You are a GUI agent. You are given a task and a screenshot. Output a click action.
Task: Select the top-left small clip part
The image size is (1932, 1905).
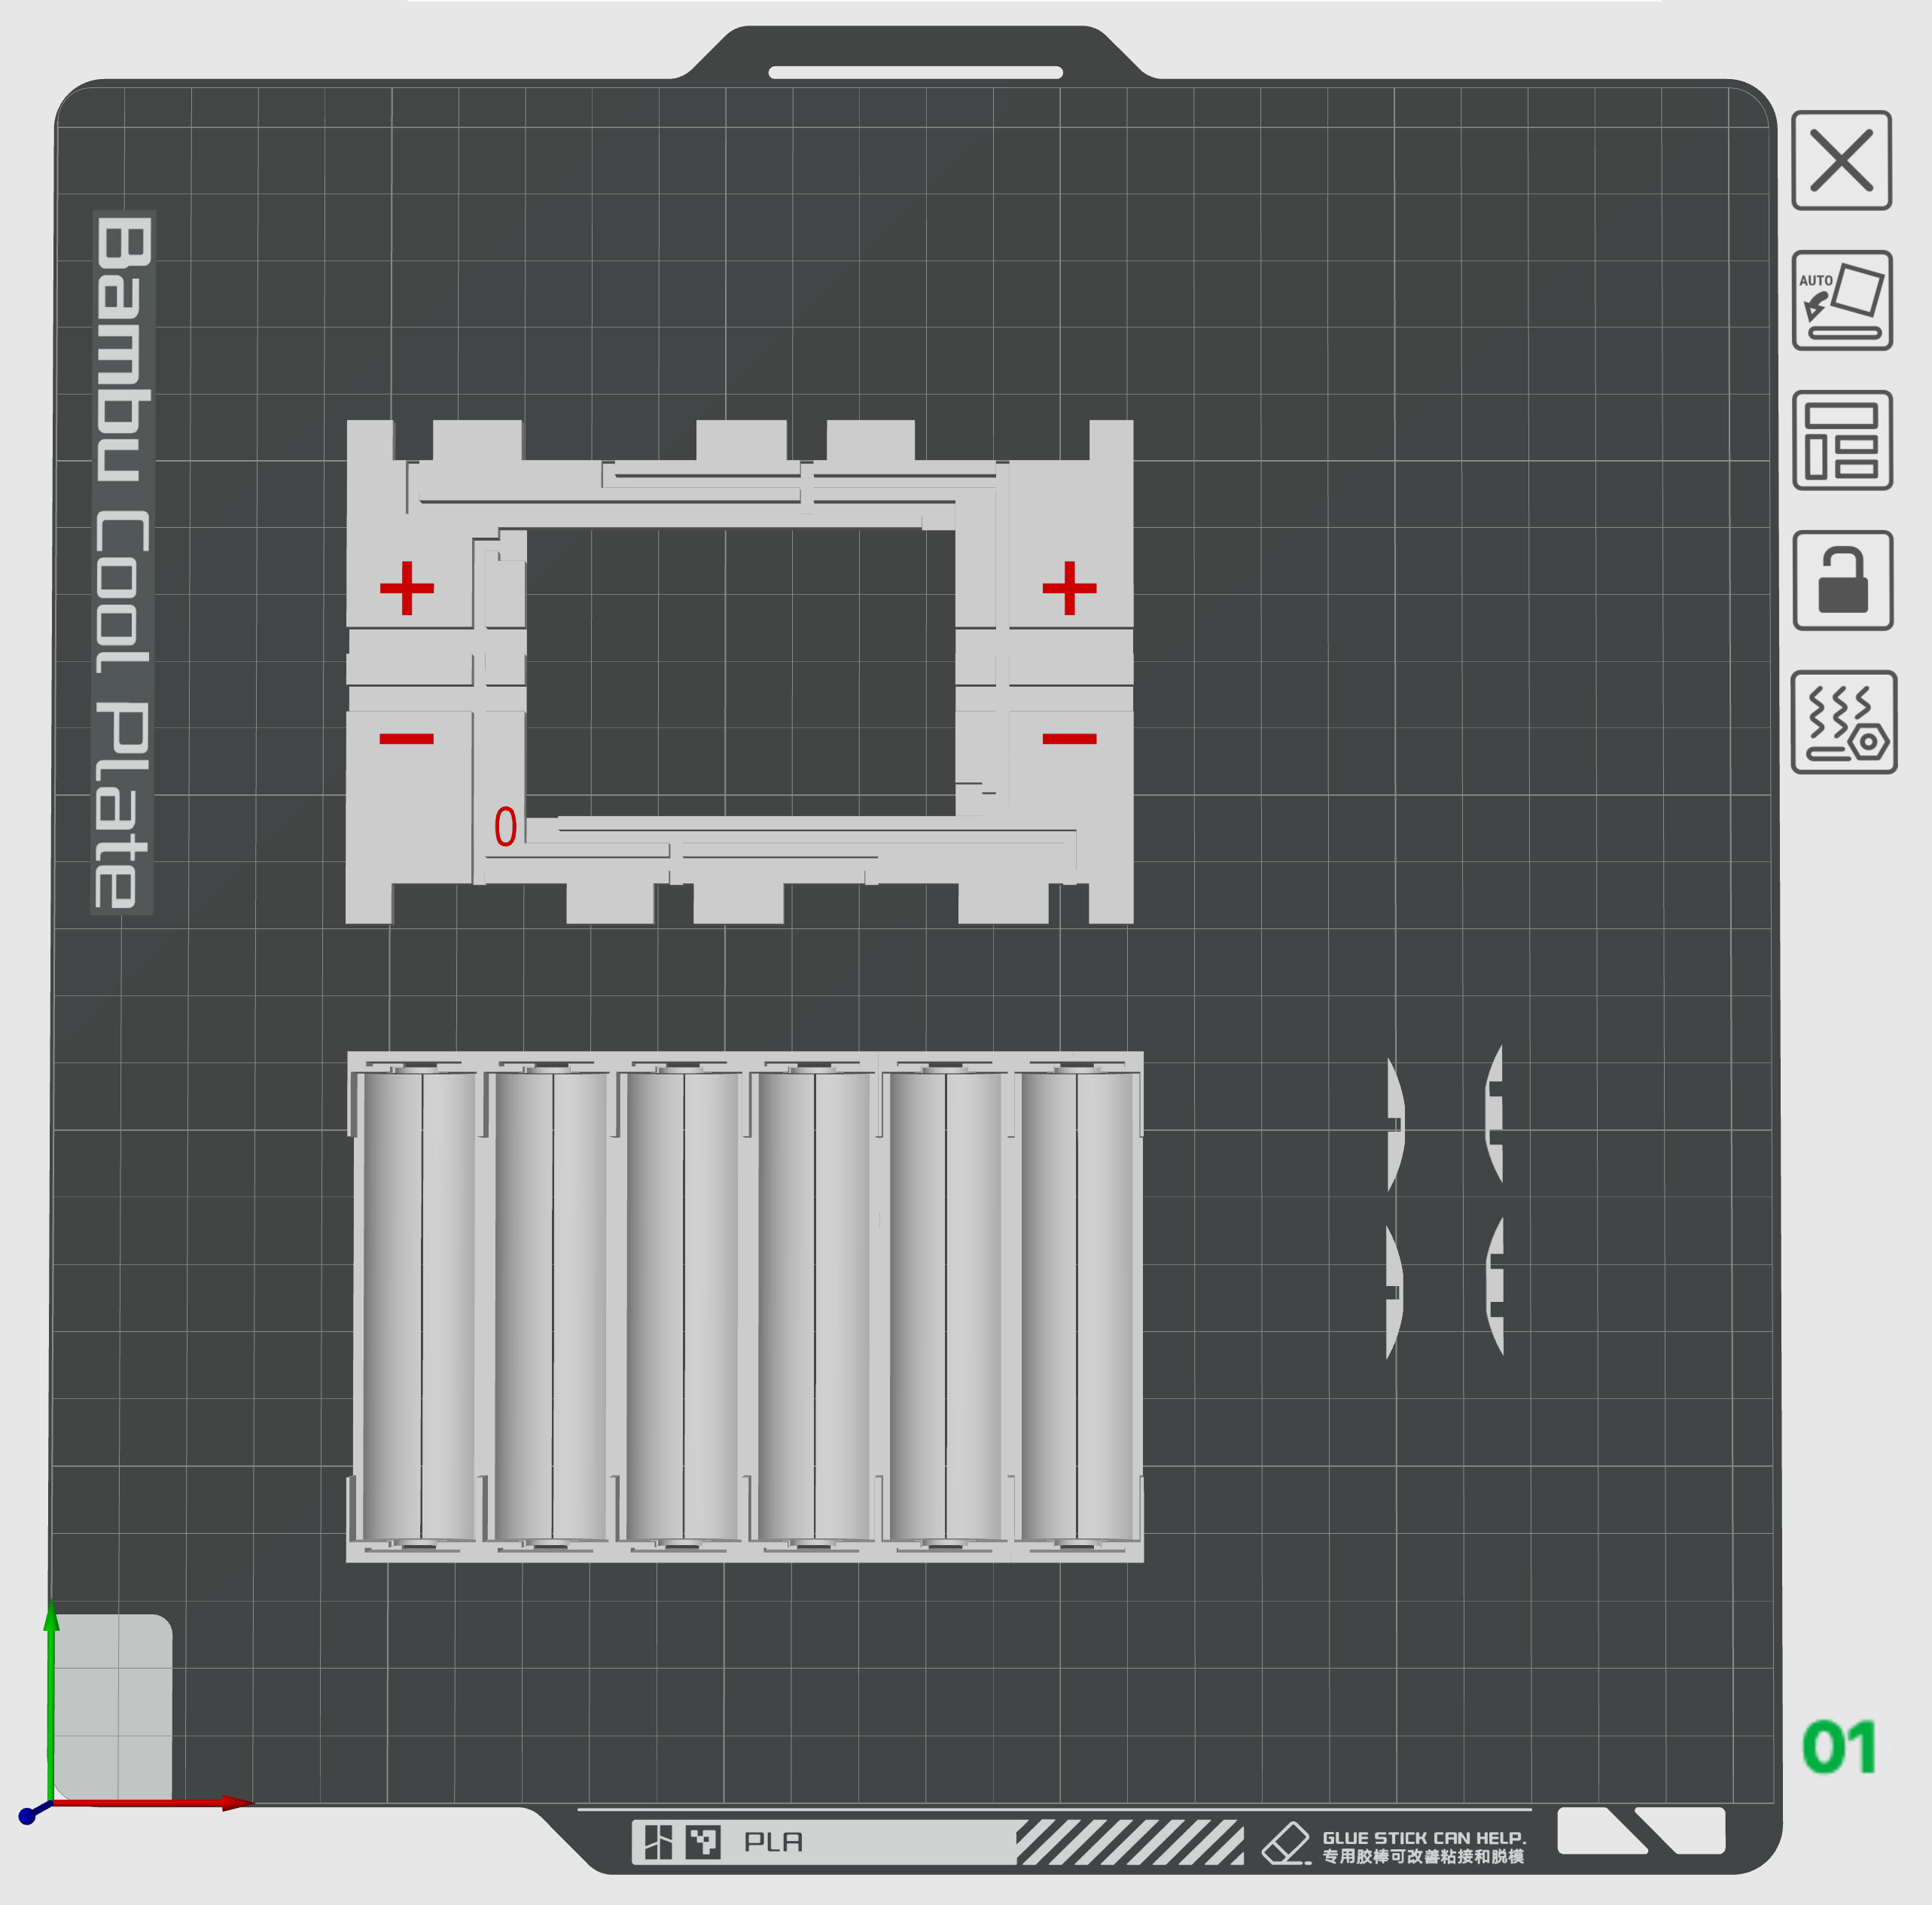[1396, 1124]
